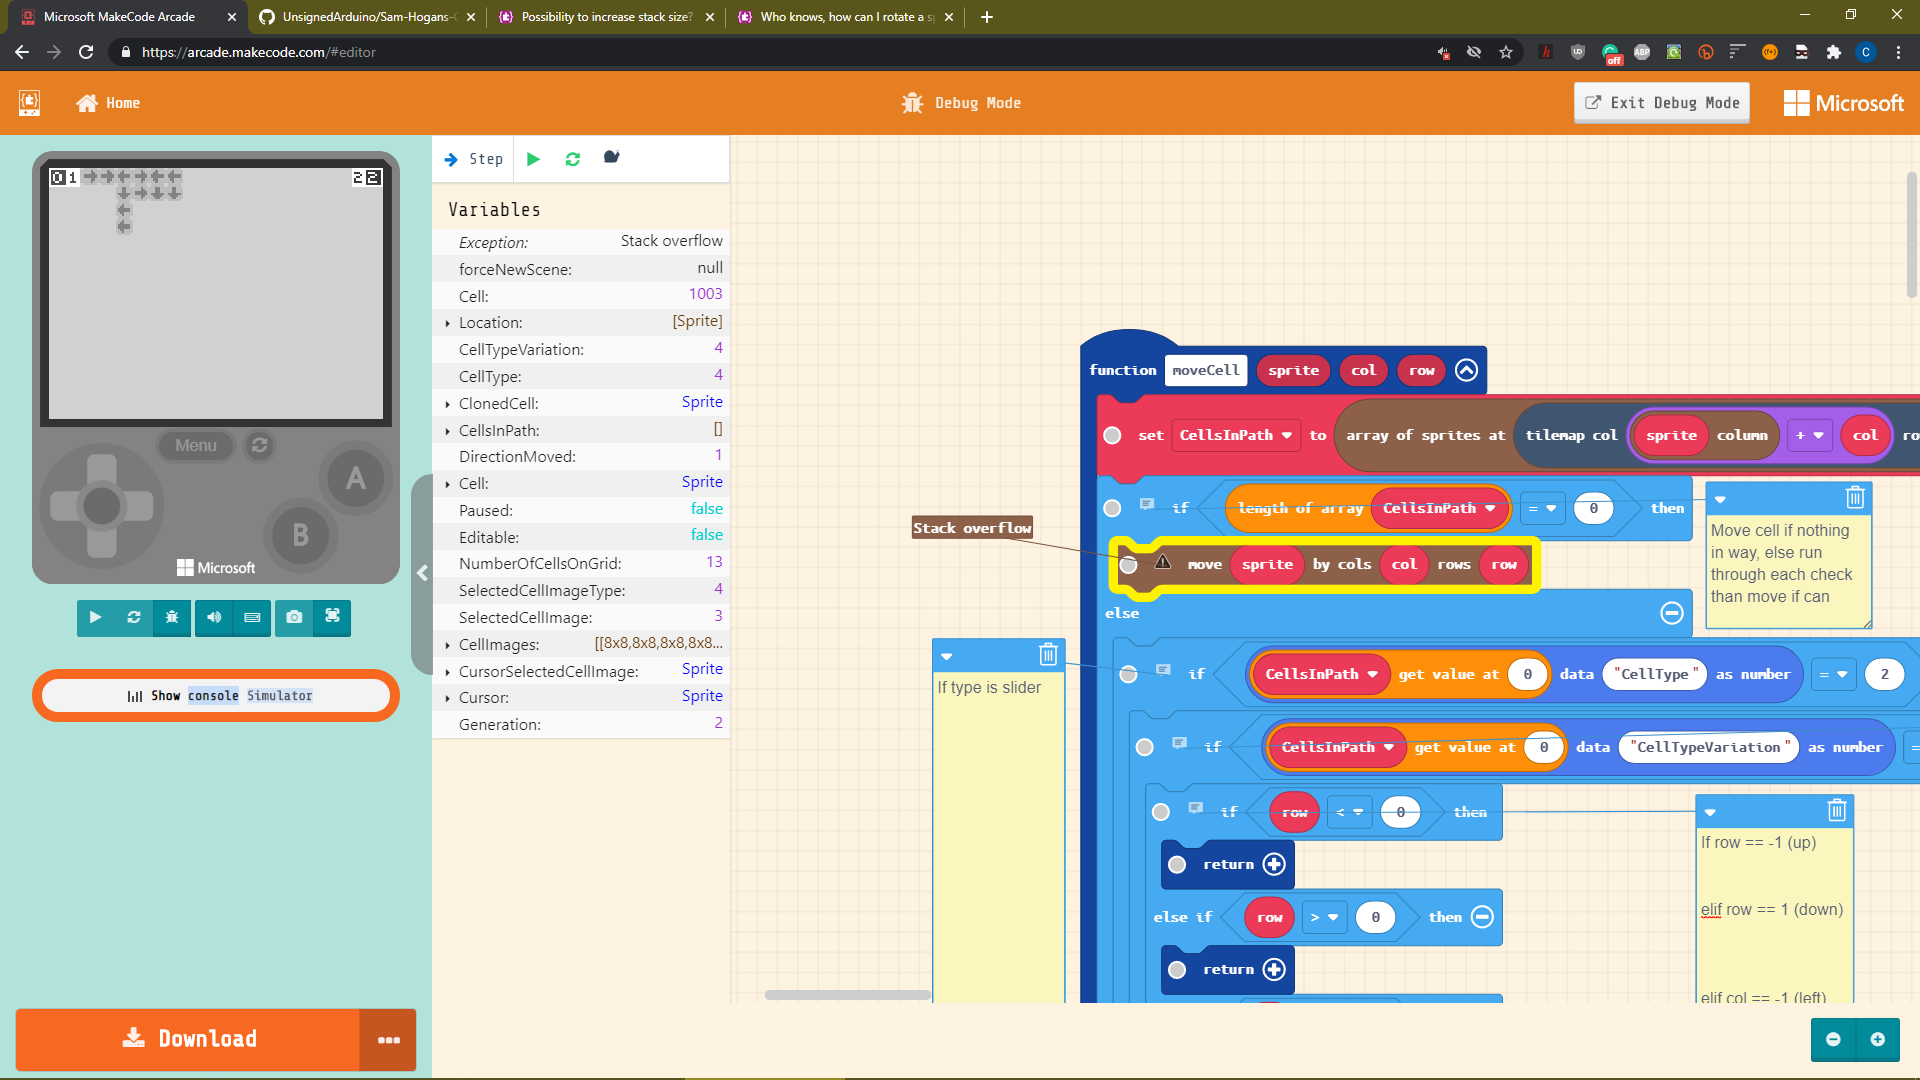Toggle breakpoint on 'set CellsInPath' block

pyautogui.click(x=1112, y=435)
